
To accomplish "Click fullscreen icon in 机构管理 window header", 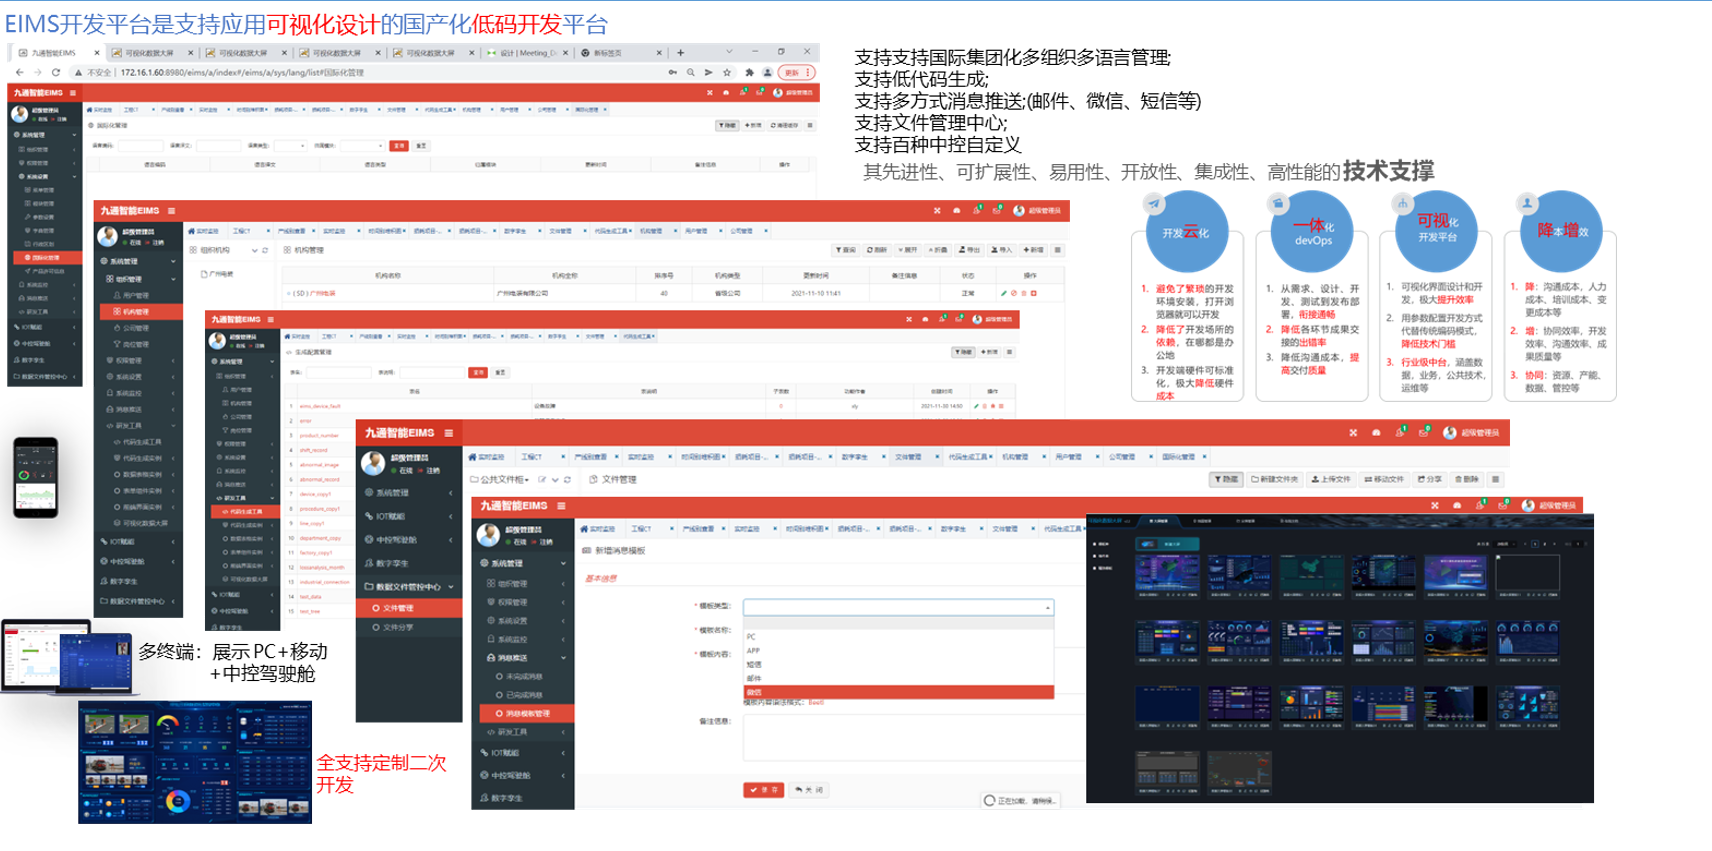I will 937,211.
